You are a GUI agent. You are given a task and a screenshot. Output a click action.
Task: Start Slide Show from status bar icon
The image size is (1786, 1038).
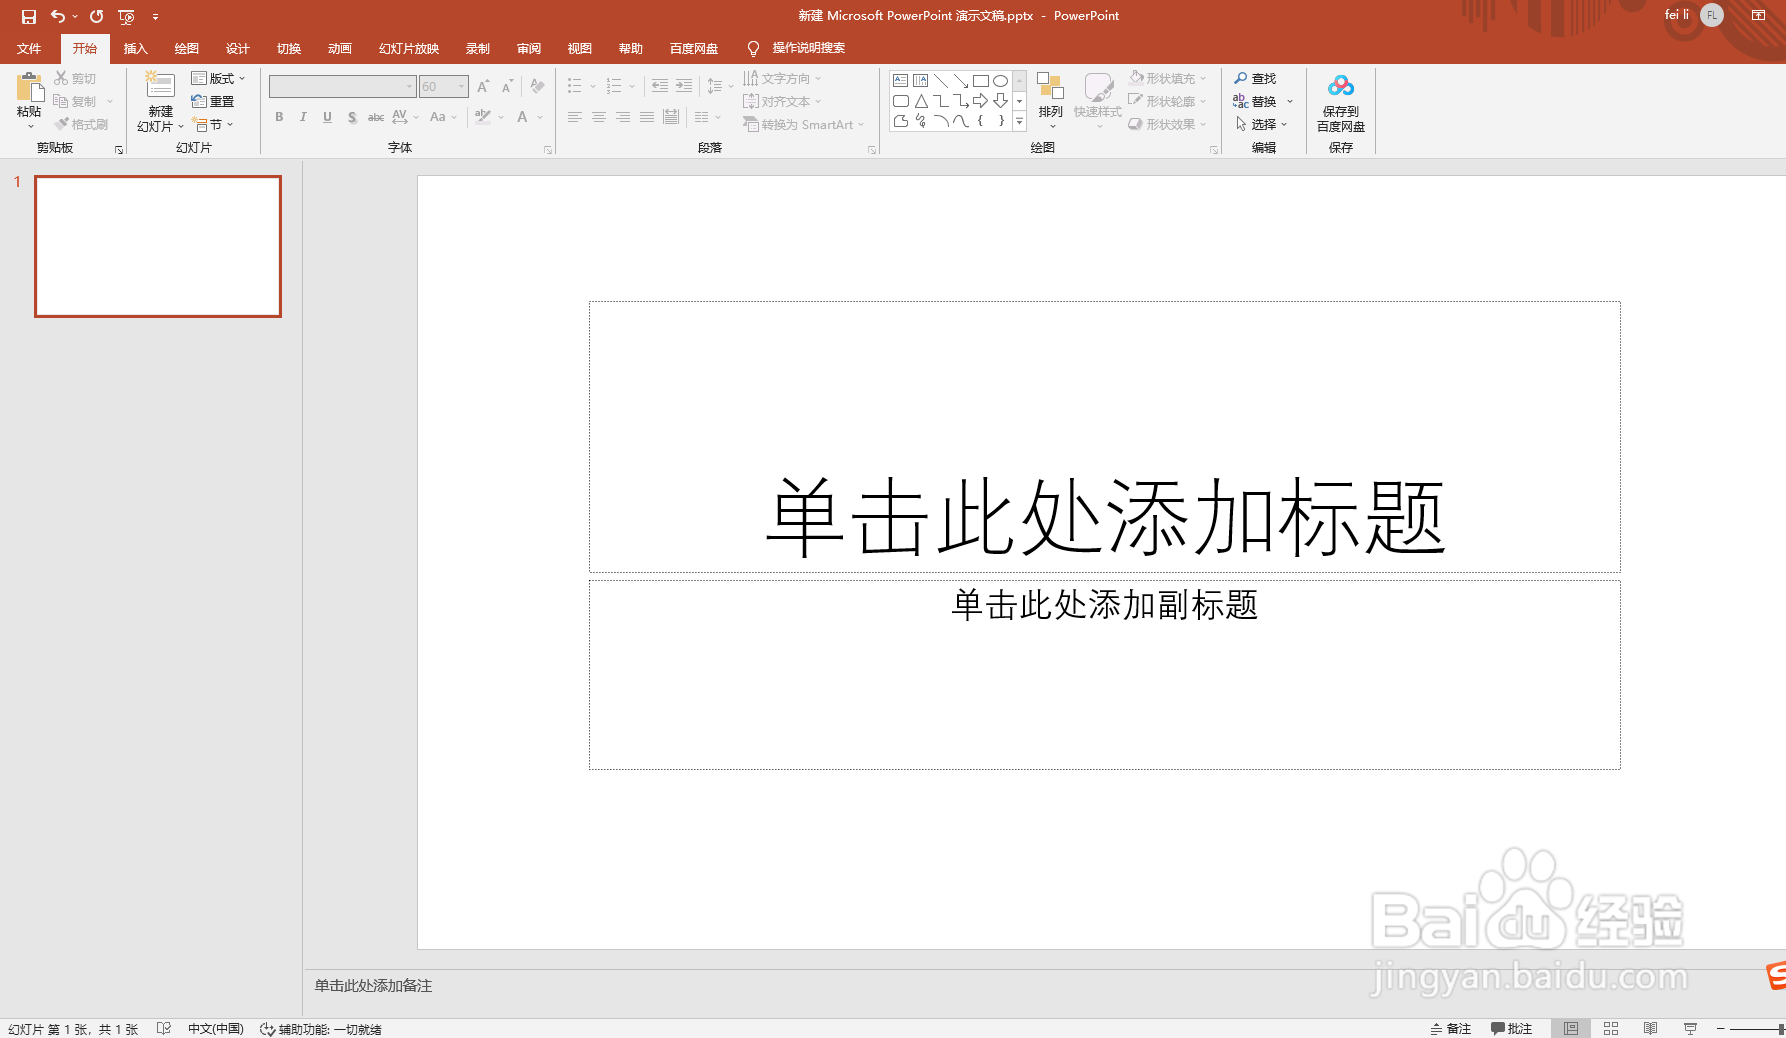click(x=1690, y=1029)
